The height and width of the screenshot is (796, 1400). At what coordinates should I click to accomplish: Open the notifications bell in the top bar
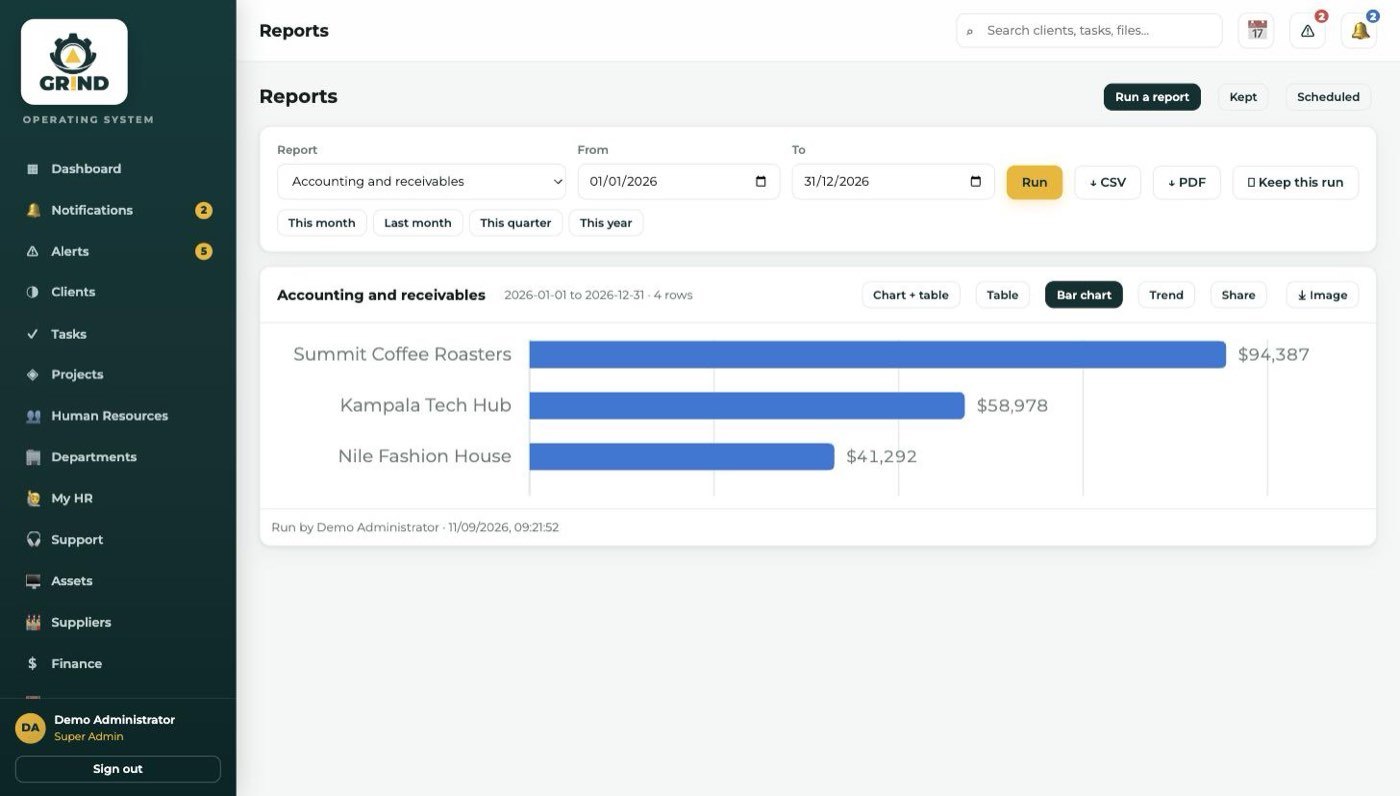pyautogui.click(x=1359, y=31)
